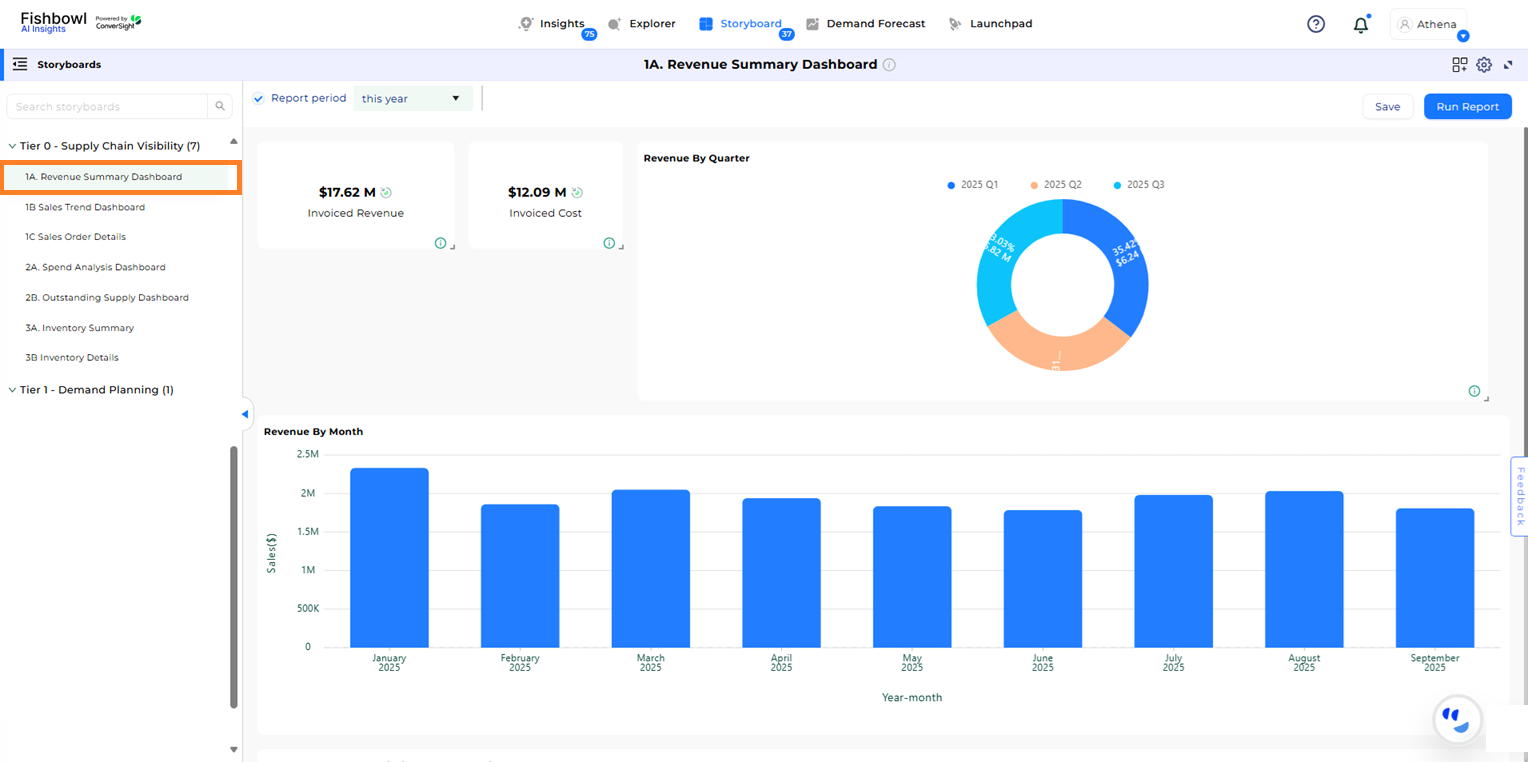Save the Revenue Summary Dashboard

click(x=1387, y=106)
